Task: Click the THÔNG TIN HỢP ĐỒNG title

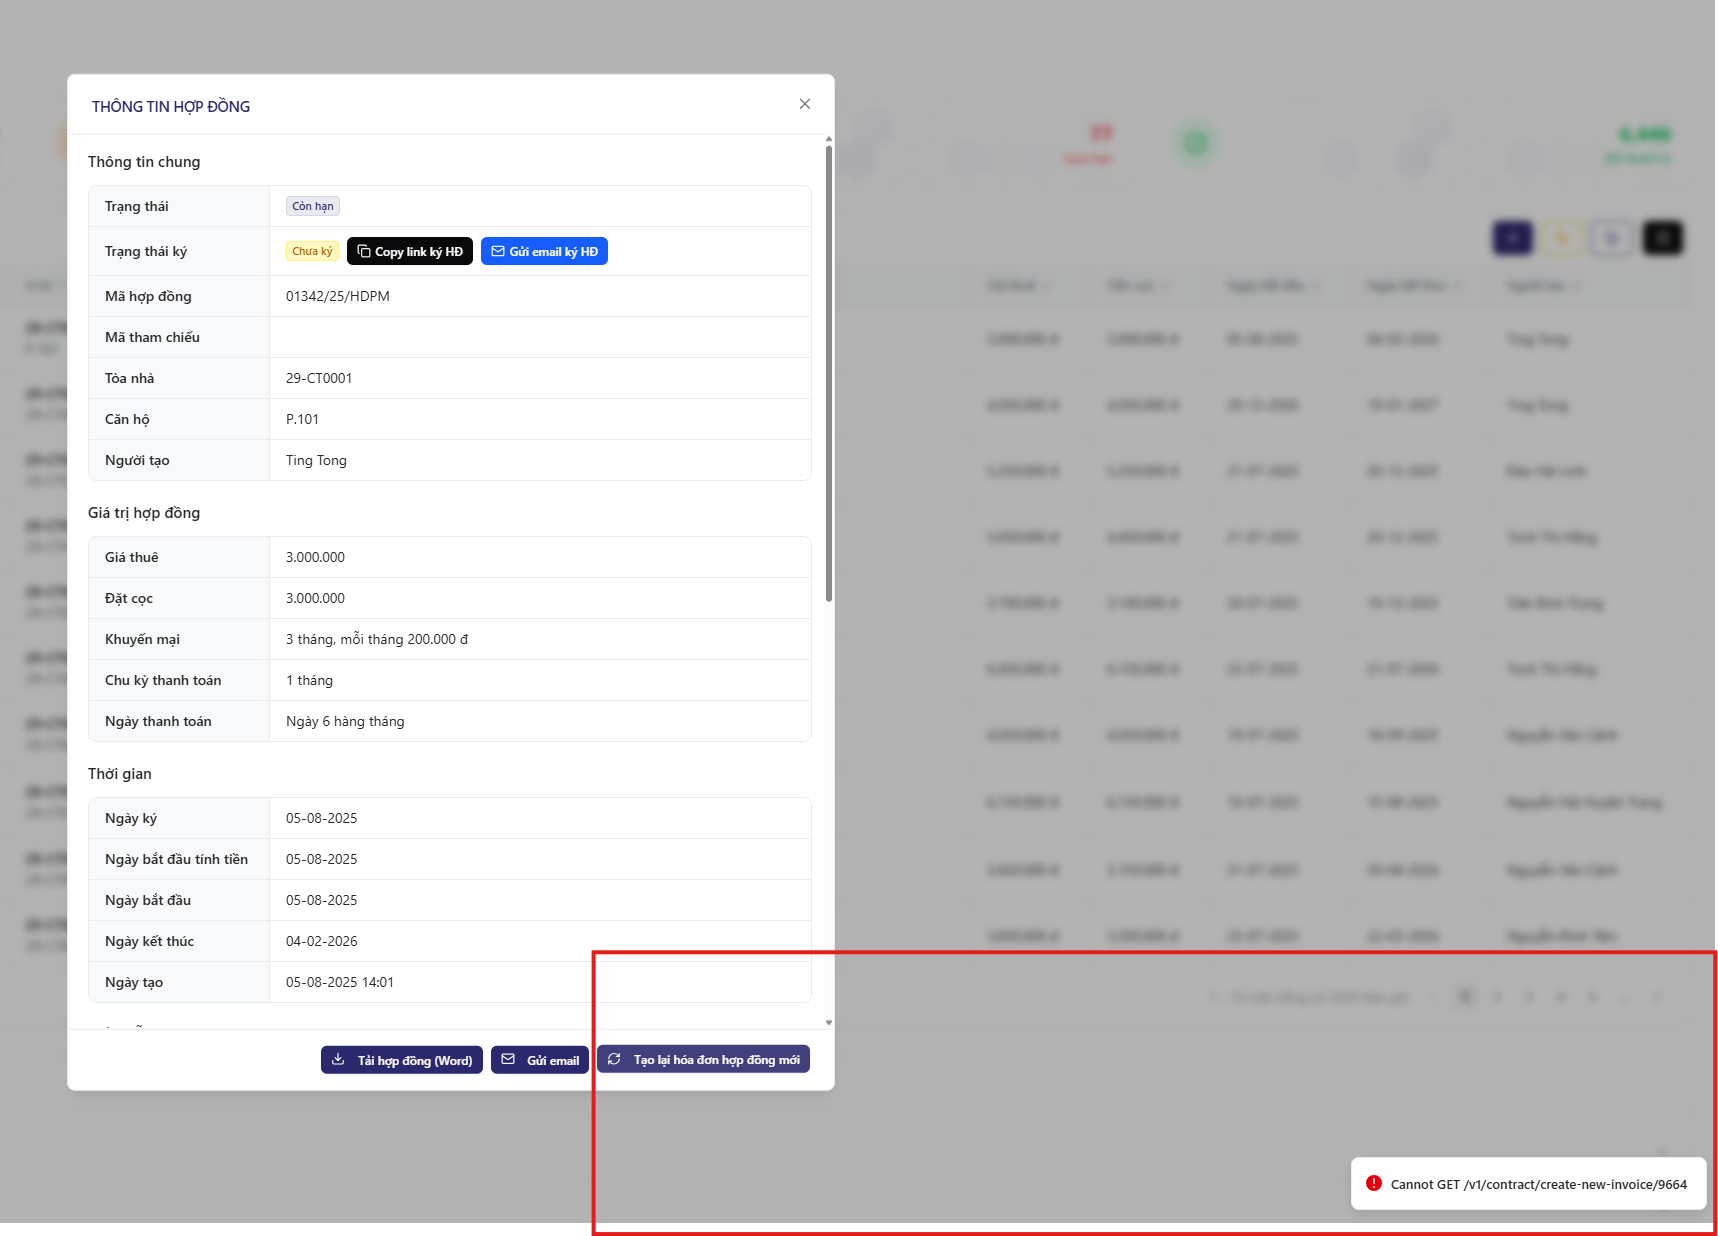Action: pyautogui.click(x=171, y=106)
